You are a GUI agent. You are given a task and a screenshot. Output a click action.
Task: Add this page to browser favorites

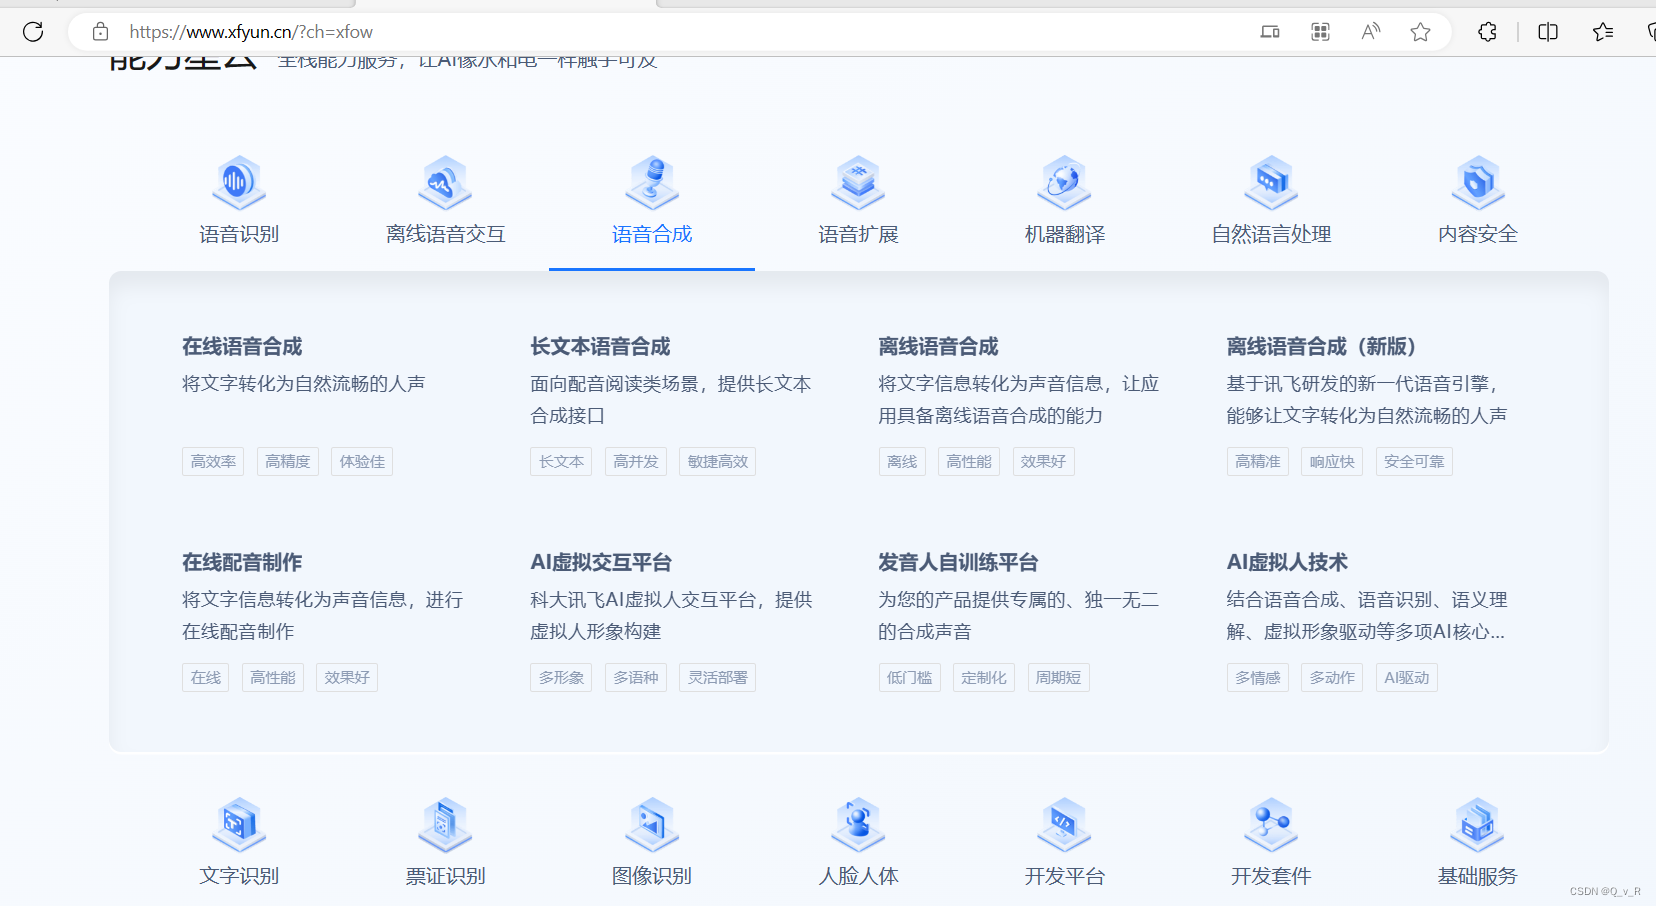click(1420, 31)
